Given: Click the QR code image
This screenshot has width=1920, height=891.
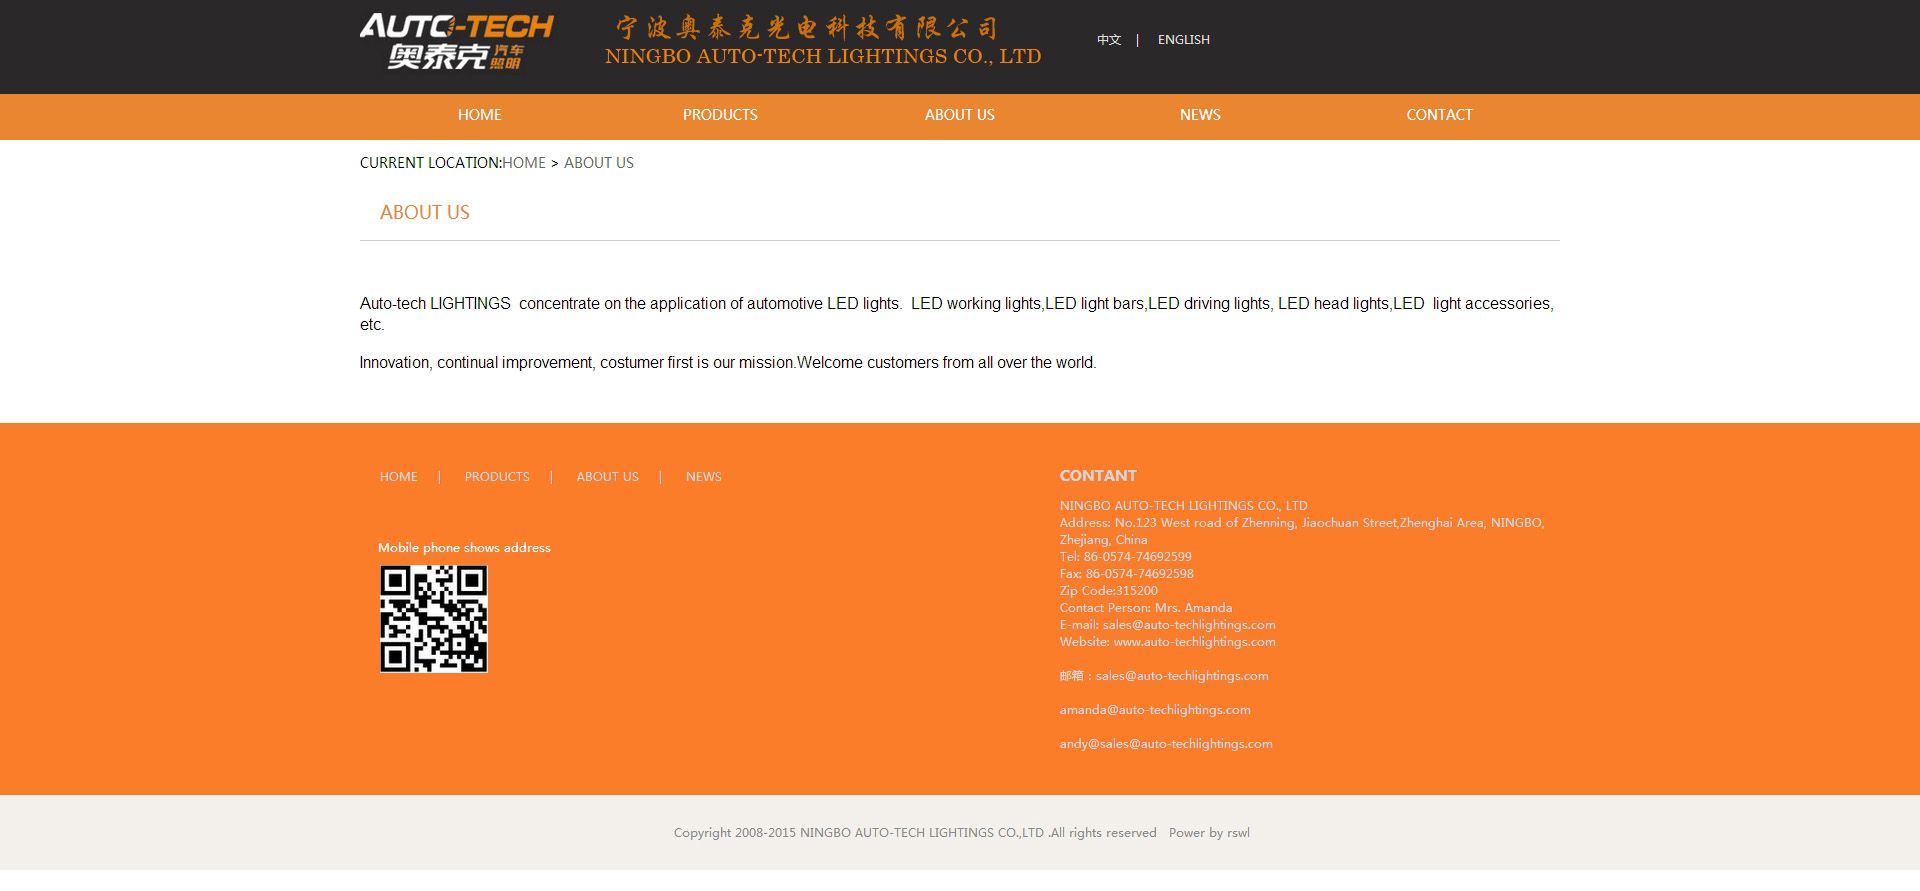Looking at the screenshot, I should pos(433,619).
